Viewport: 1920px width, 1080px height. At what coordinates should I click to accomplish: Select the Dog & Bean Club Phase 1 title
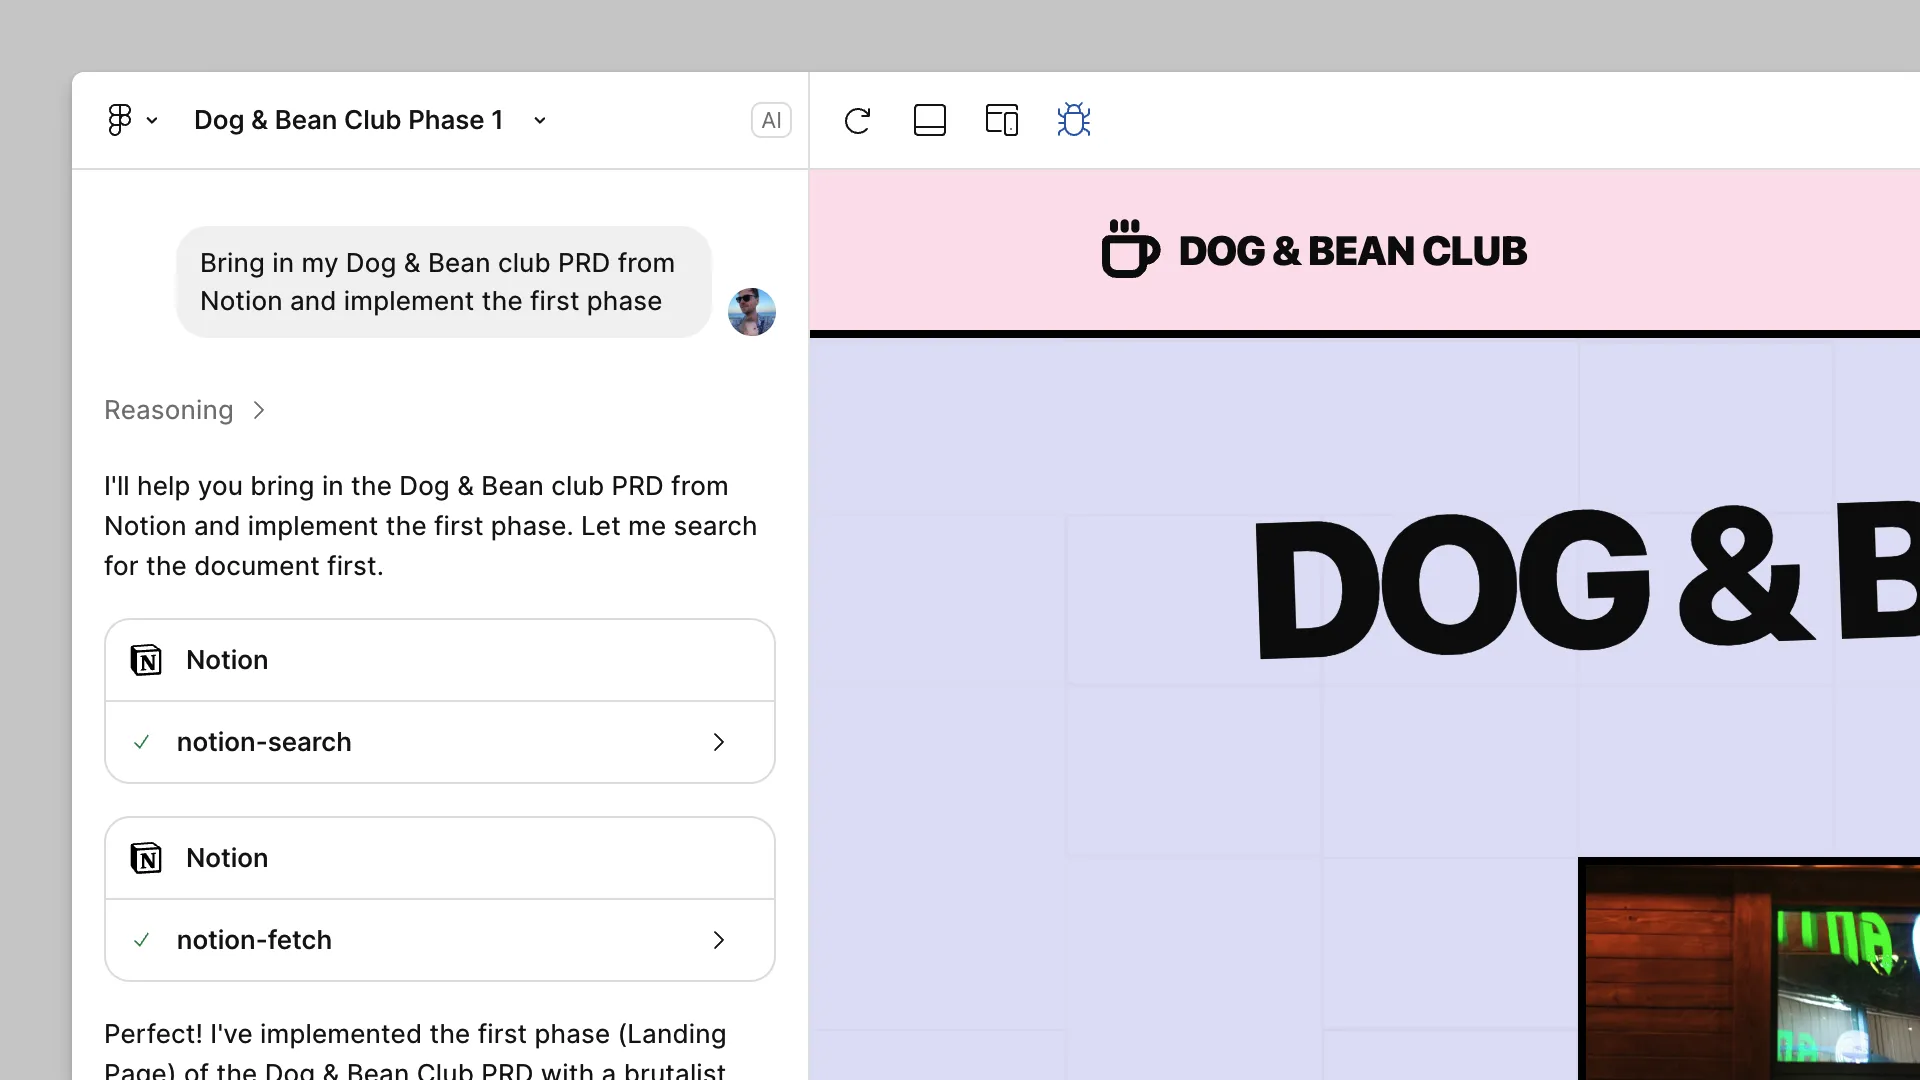point(348,119)
